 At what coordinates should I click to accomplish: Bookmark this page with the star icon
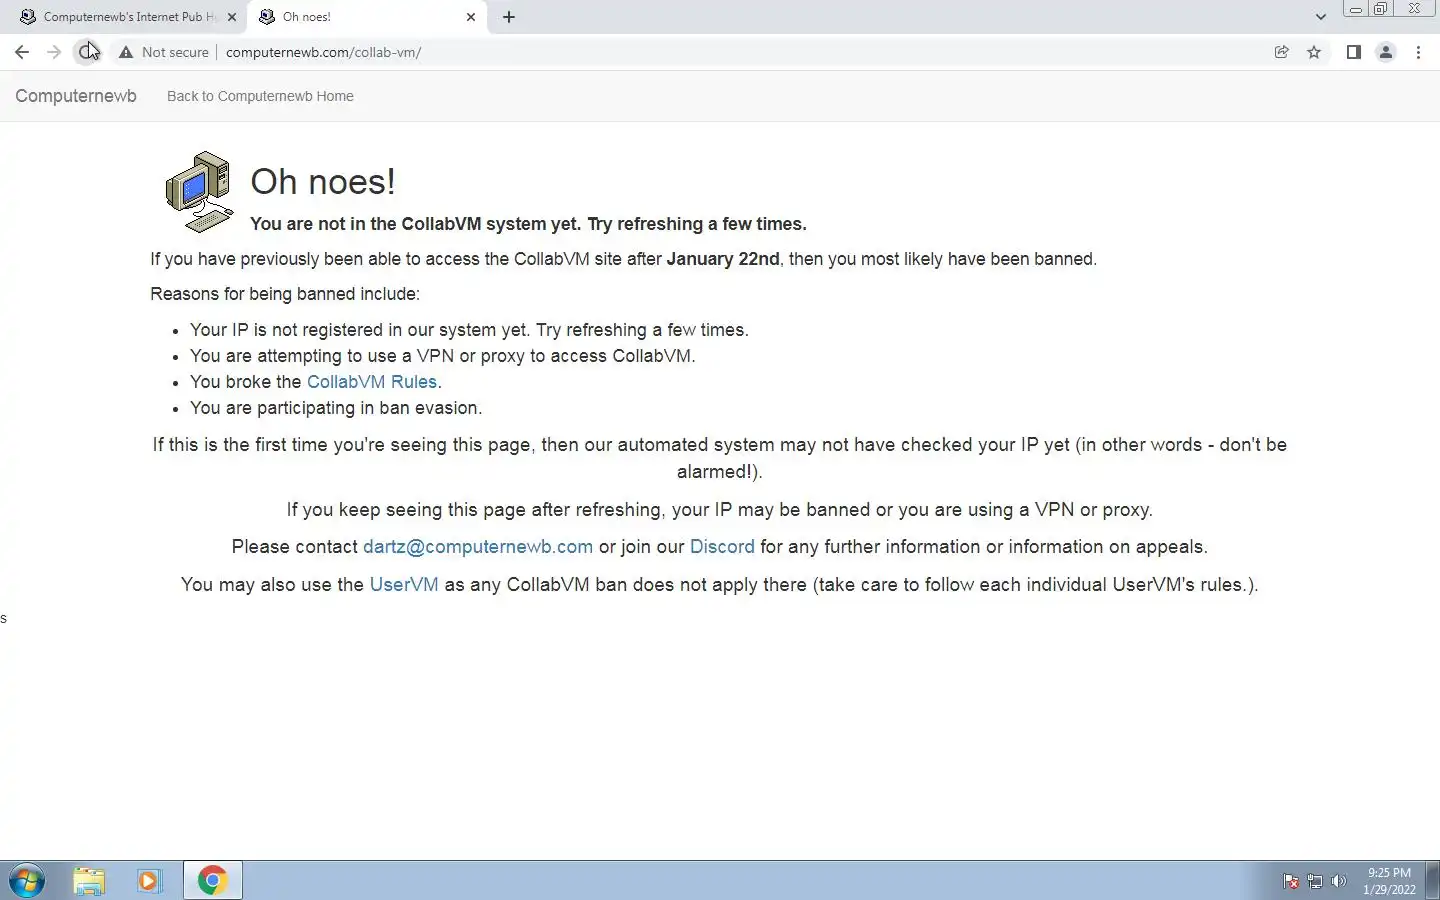coord(1314,52)
